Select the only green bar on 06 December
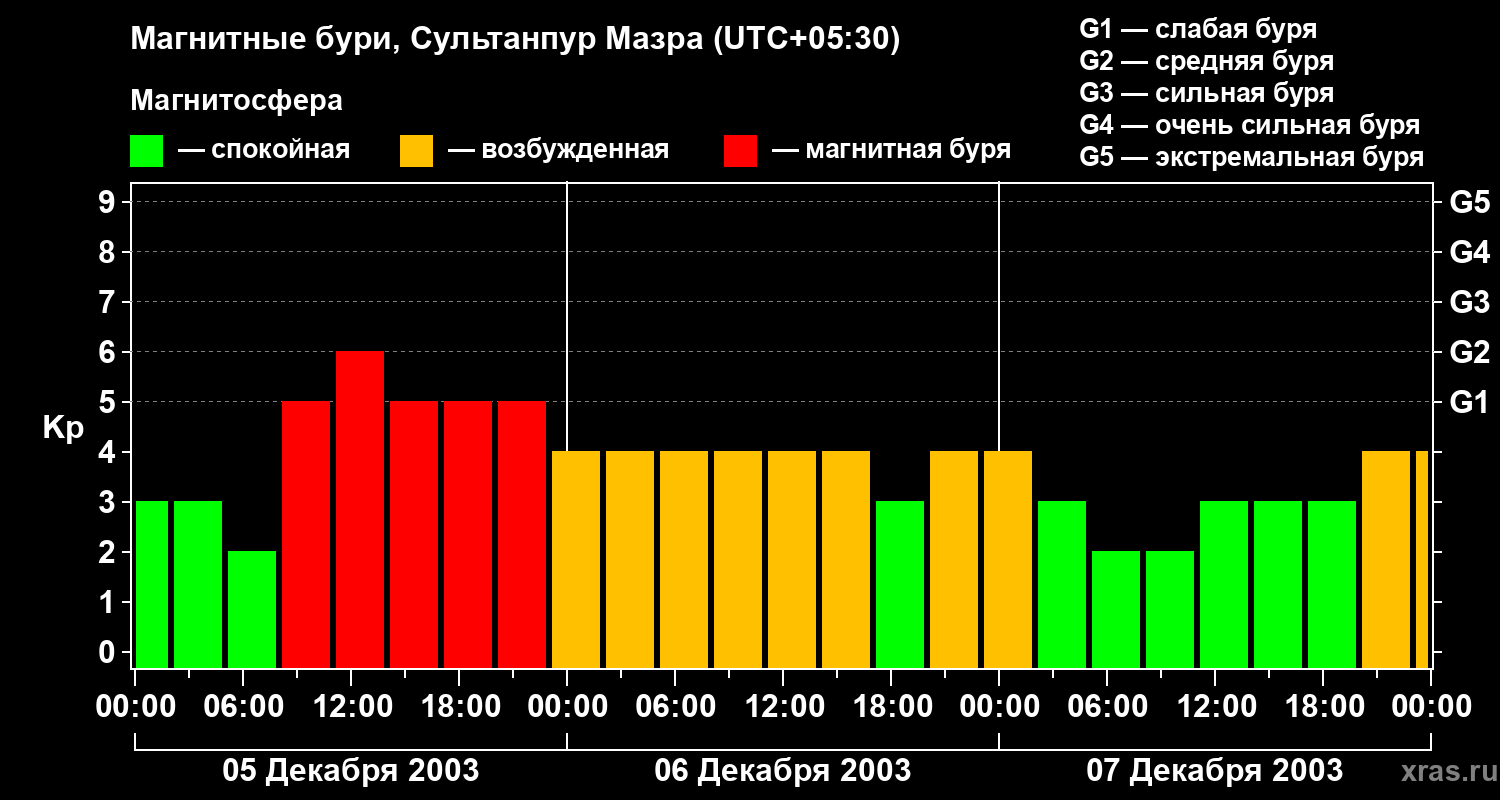 coord(900,584)
